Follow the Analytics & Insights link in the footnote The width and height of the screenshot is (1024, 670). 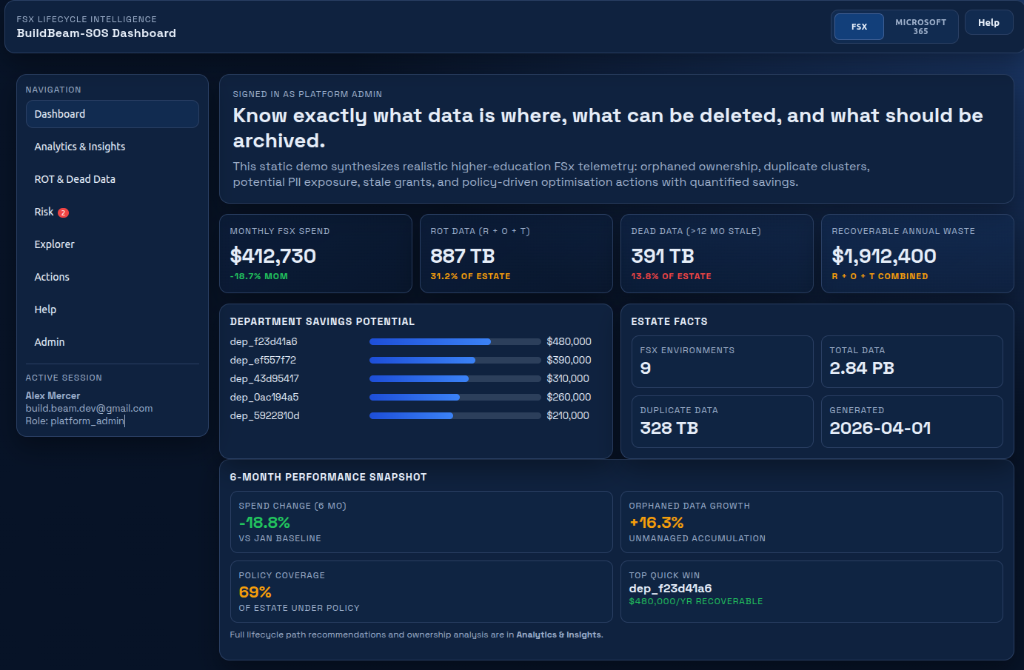pos(558,635)
